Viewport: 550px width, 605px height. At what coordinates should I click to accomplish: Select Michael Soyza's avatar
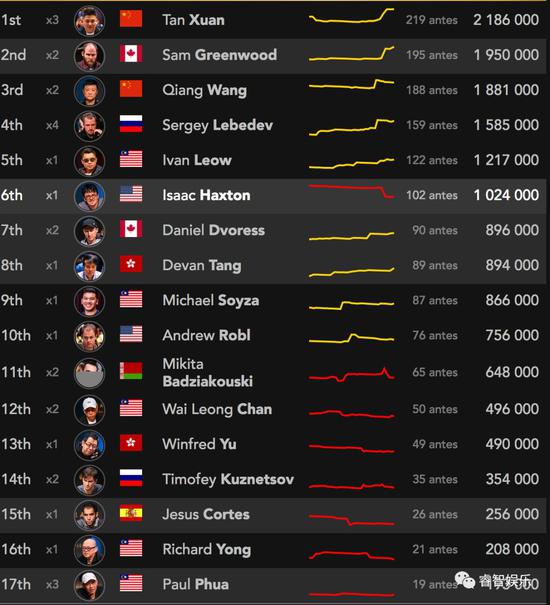tap(89, 301)
